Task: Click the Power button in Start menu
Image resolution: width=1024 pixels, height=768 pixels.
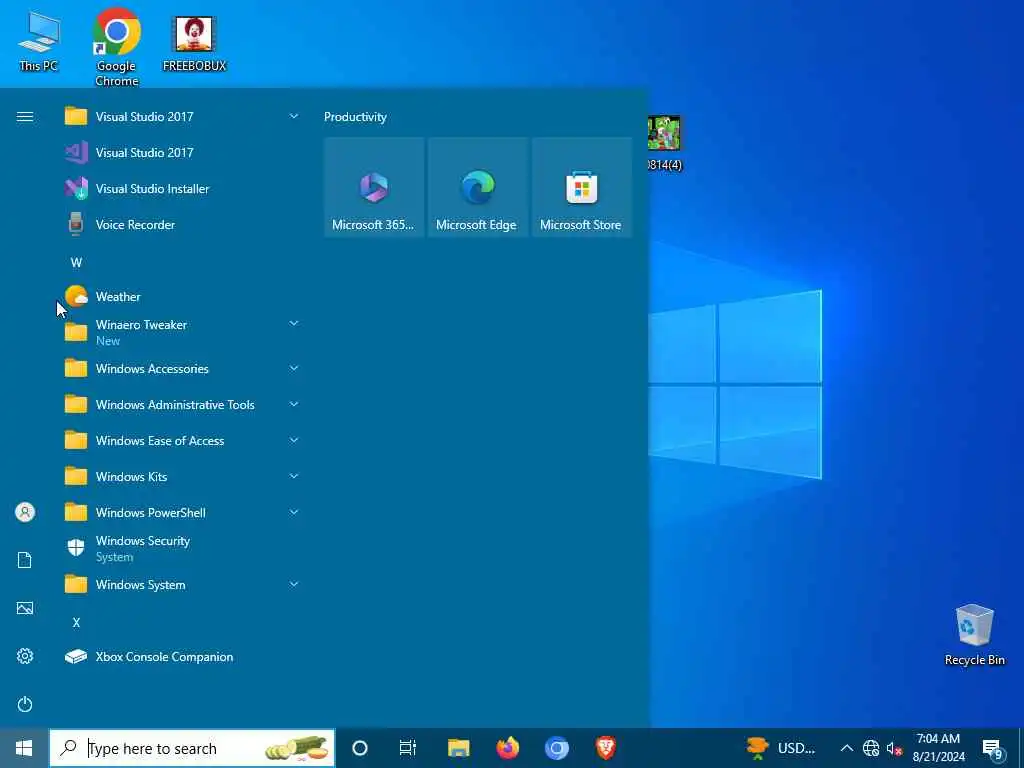Action: (25, 704)
